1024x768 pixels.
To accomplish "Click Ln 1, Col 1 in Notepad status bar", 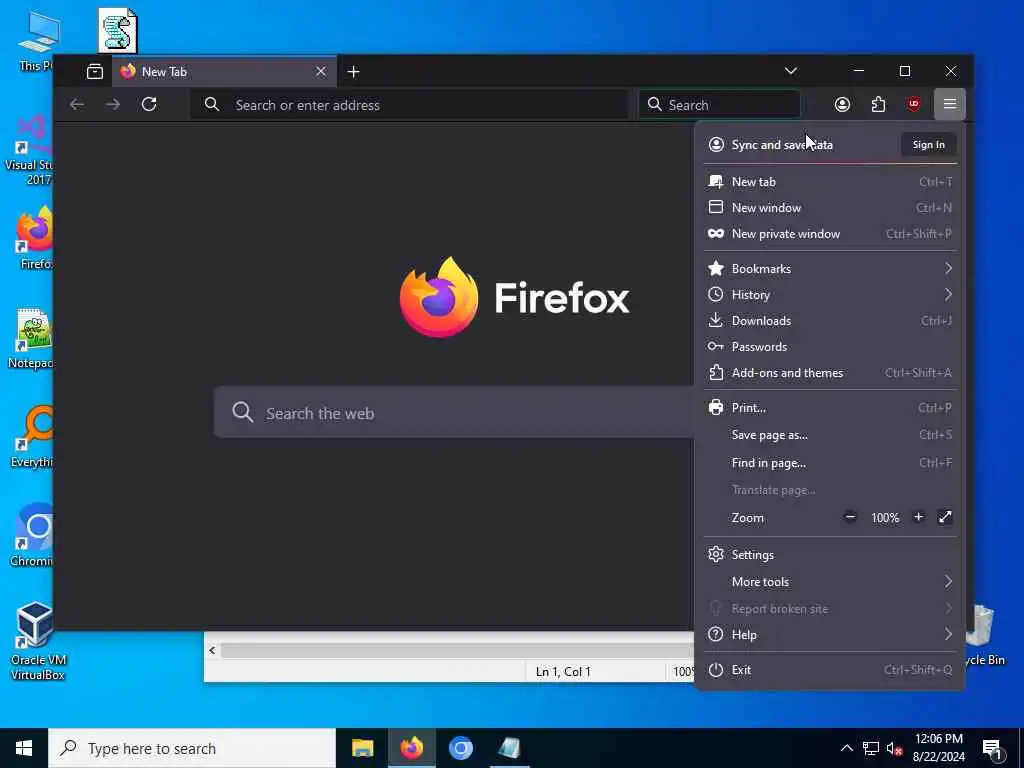I will [x=563, y=671].
